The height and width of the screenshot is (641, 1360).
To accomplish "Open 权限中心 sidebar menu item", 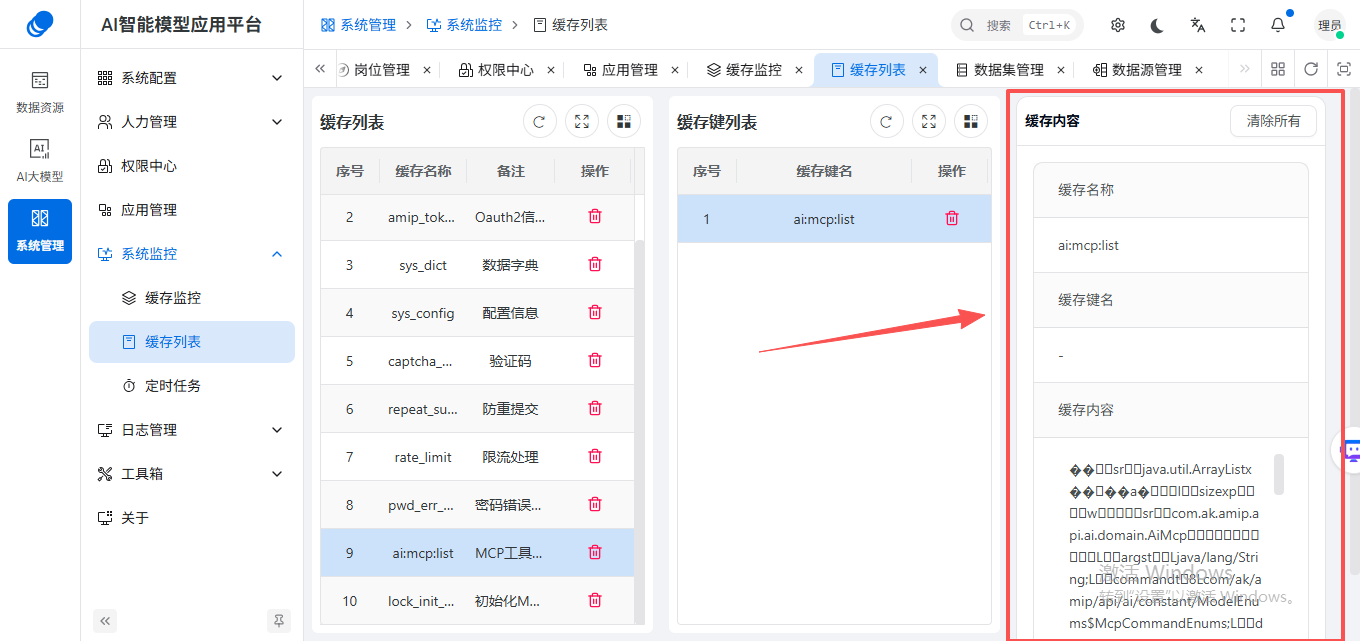I will (x=190, y=166).
